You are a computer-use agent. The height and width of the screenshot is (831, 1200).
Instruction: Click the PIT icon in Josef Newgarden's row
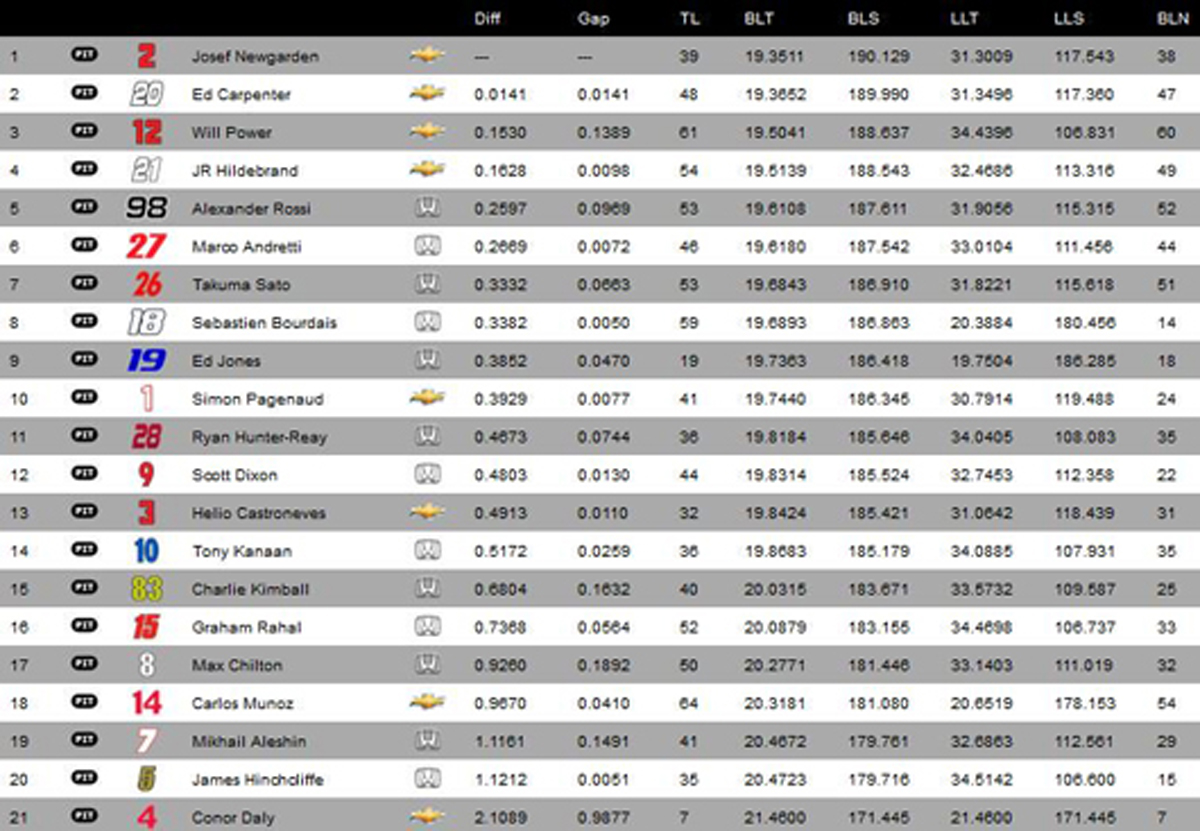click(85, 55)
